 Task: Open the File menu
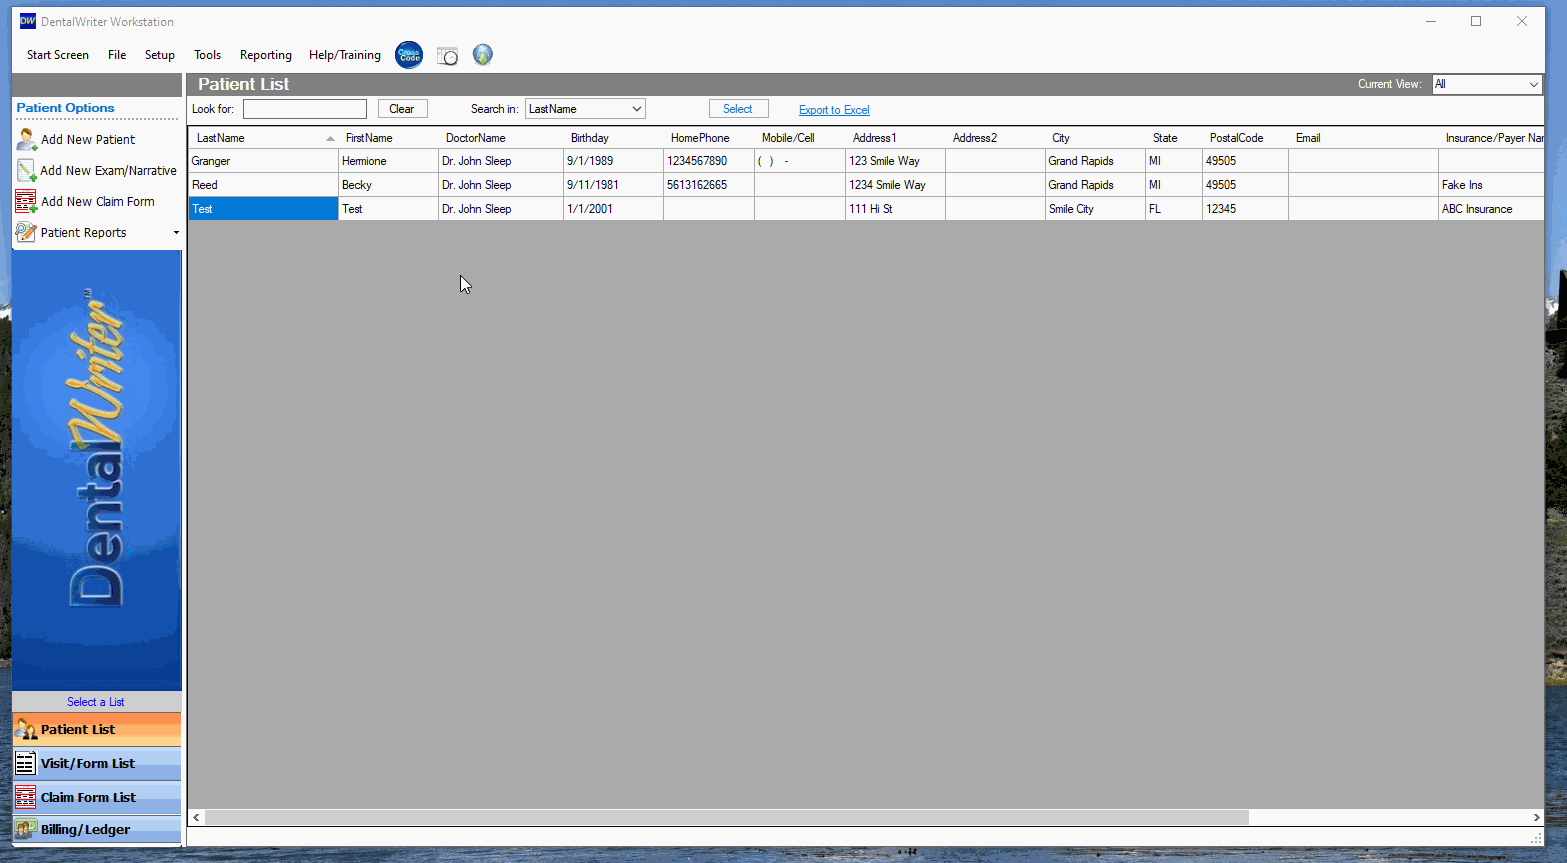pos(117,55)
